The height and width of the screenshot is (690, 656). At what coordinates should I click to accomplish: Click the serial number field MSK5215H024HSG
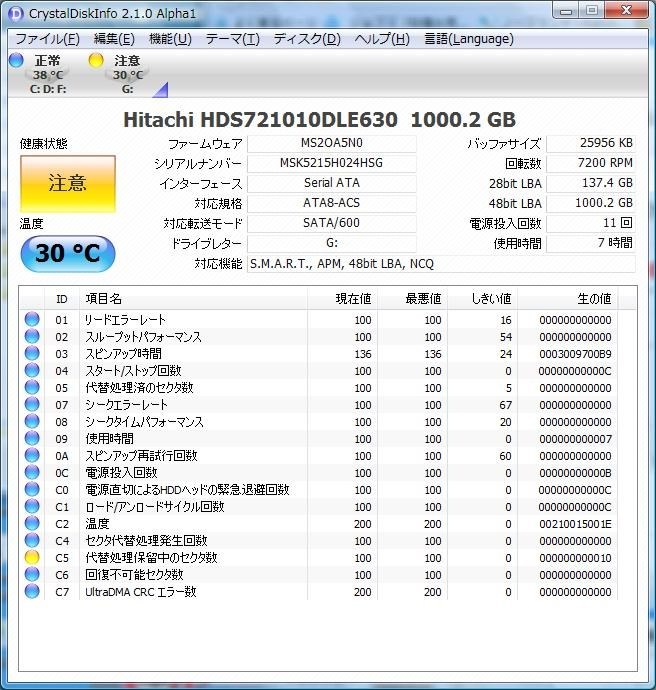[x=332, y=163]
